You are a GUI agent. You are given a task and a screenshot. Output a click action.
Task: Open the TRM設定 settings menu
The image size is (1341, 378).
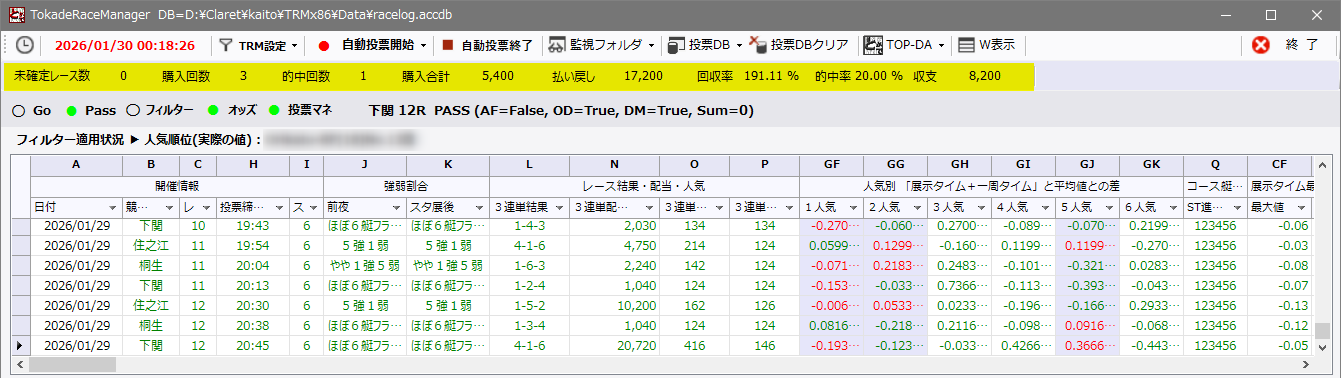point(258,45)
